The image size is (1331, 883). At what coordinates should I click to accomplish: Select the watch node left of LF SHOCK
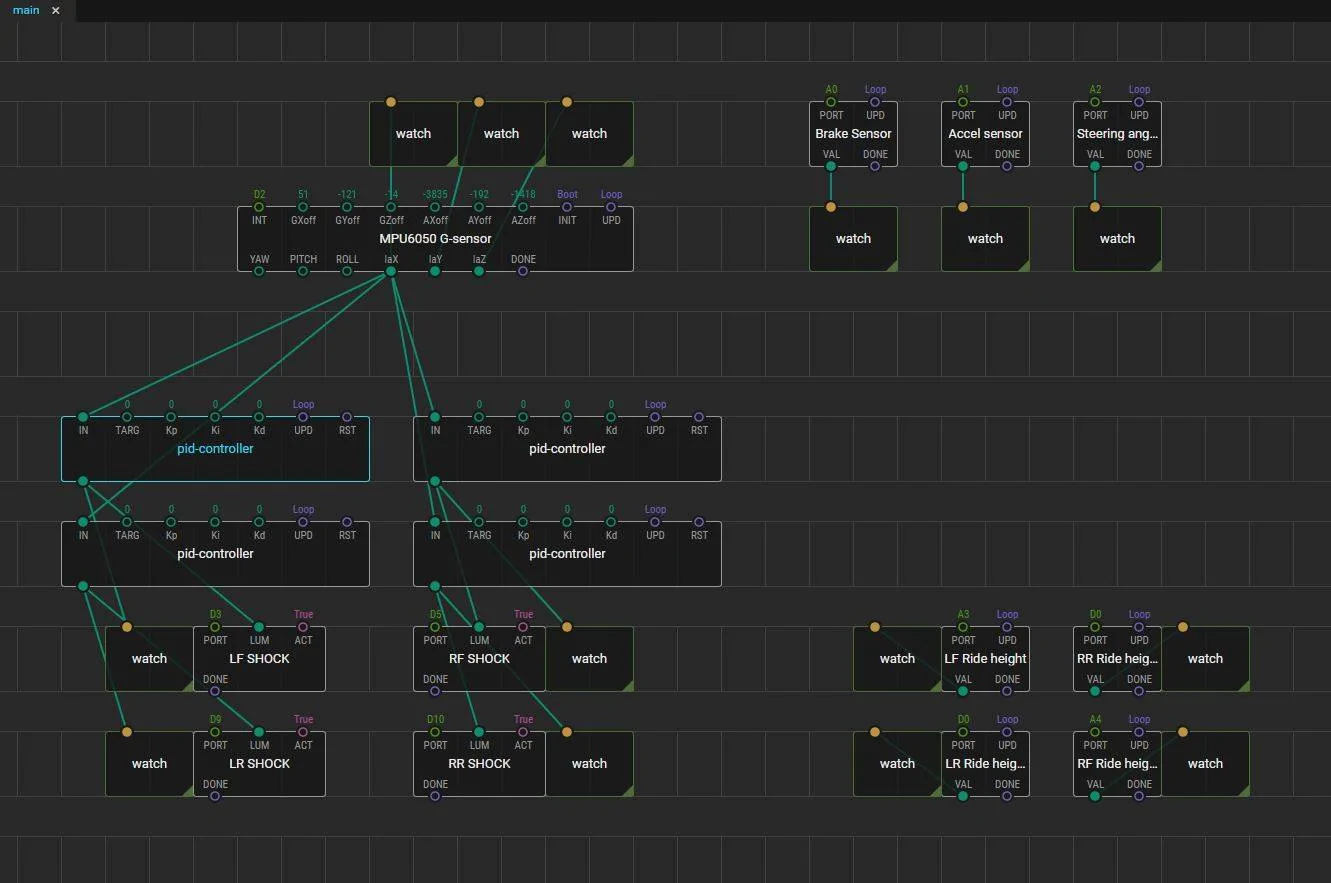pyautogui.click(x=149, y=659)
